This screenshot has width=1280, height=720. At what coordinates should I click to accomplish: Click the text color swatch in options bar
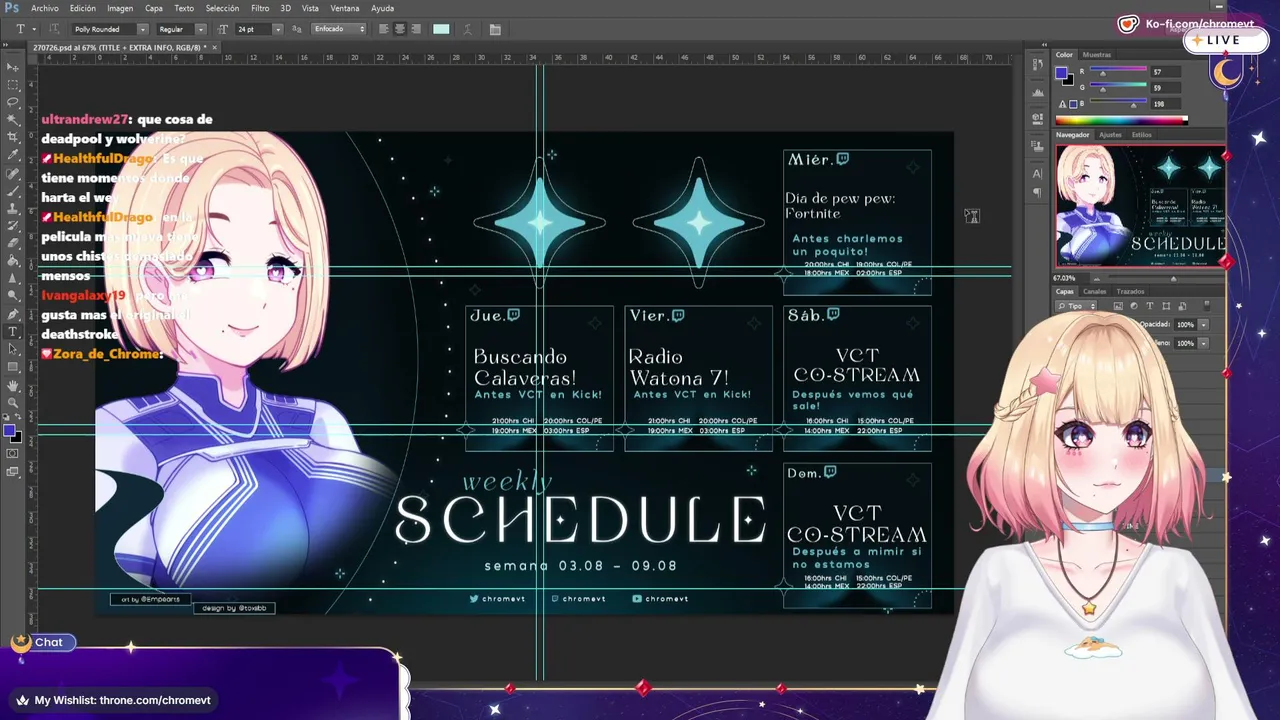coord(441,29)
